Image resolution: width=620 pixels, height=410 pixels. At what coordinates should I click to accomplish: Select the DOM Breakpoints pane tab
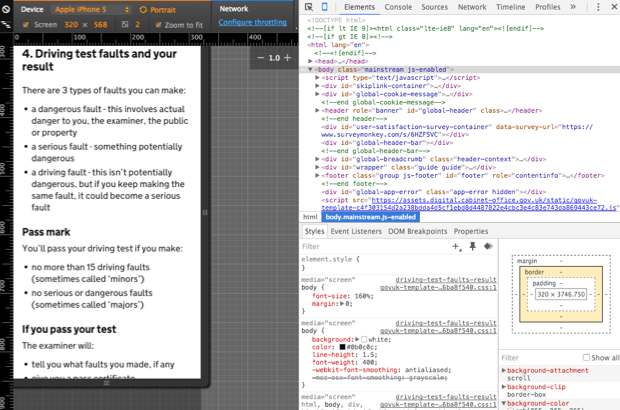click(418, 231)
